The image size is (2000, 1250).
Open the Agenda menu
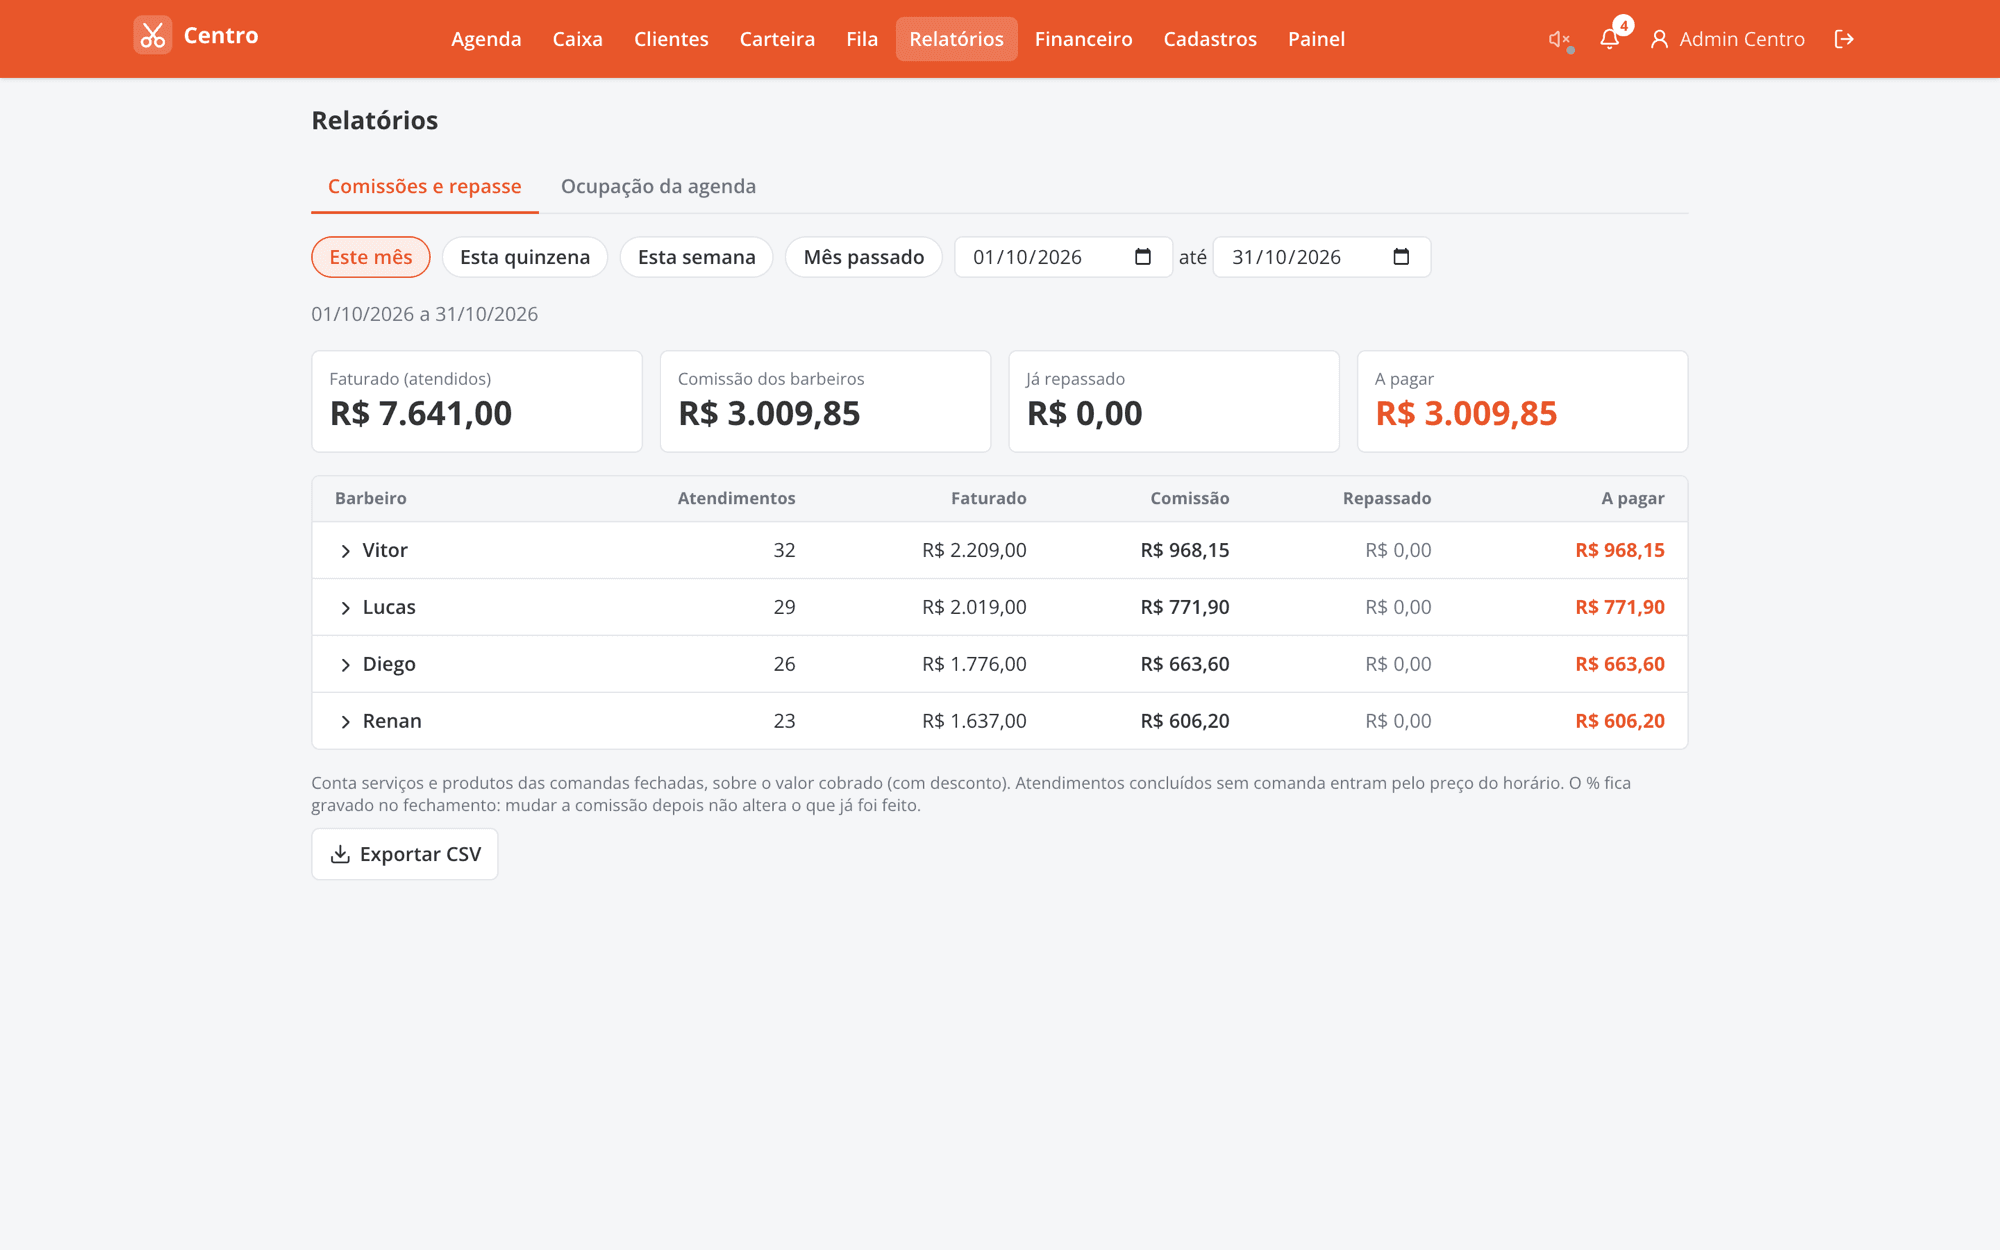tap(486, 39)
